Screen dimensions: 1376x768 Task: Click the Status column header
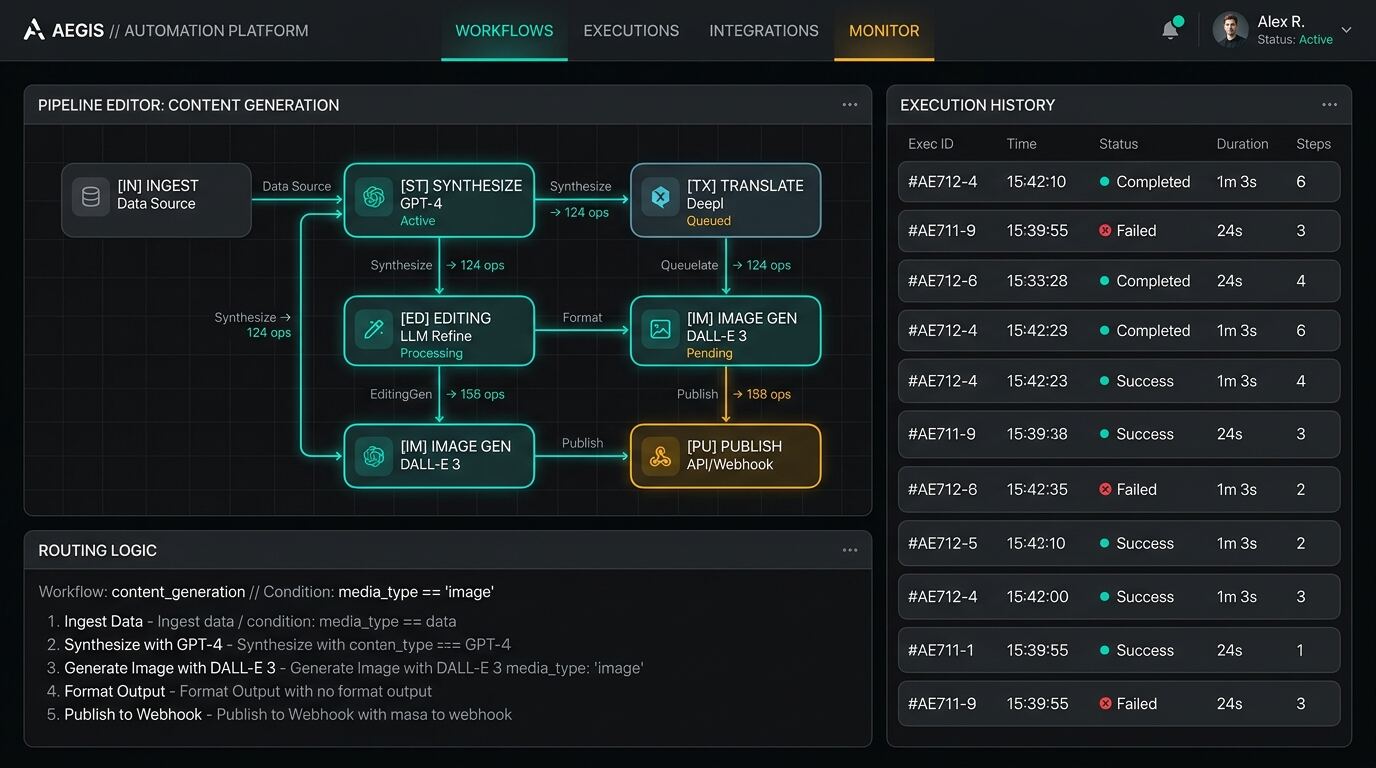tap(1118, 144)
